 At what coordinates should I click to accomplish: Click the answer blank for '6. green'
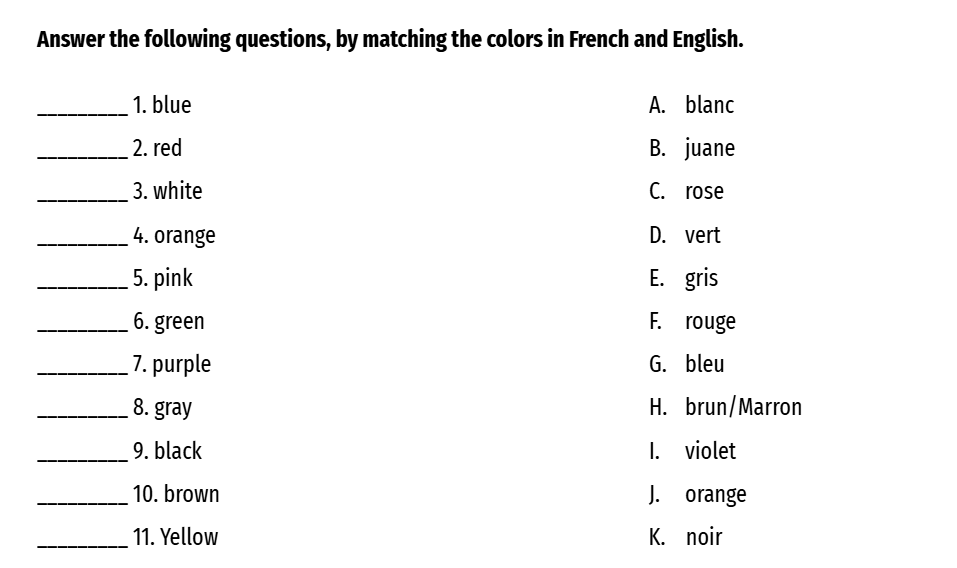[82, 324]
